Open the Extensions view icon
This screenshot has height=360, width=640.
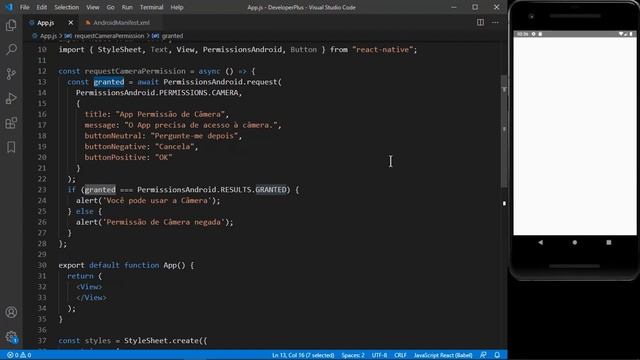[11, 123]
